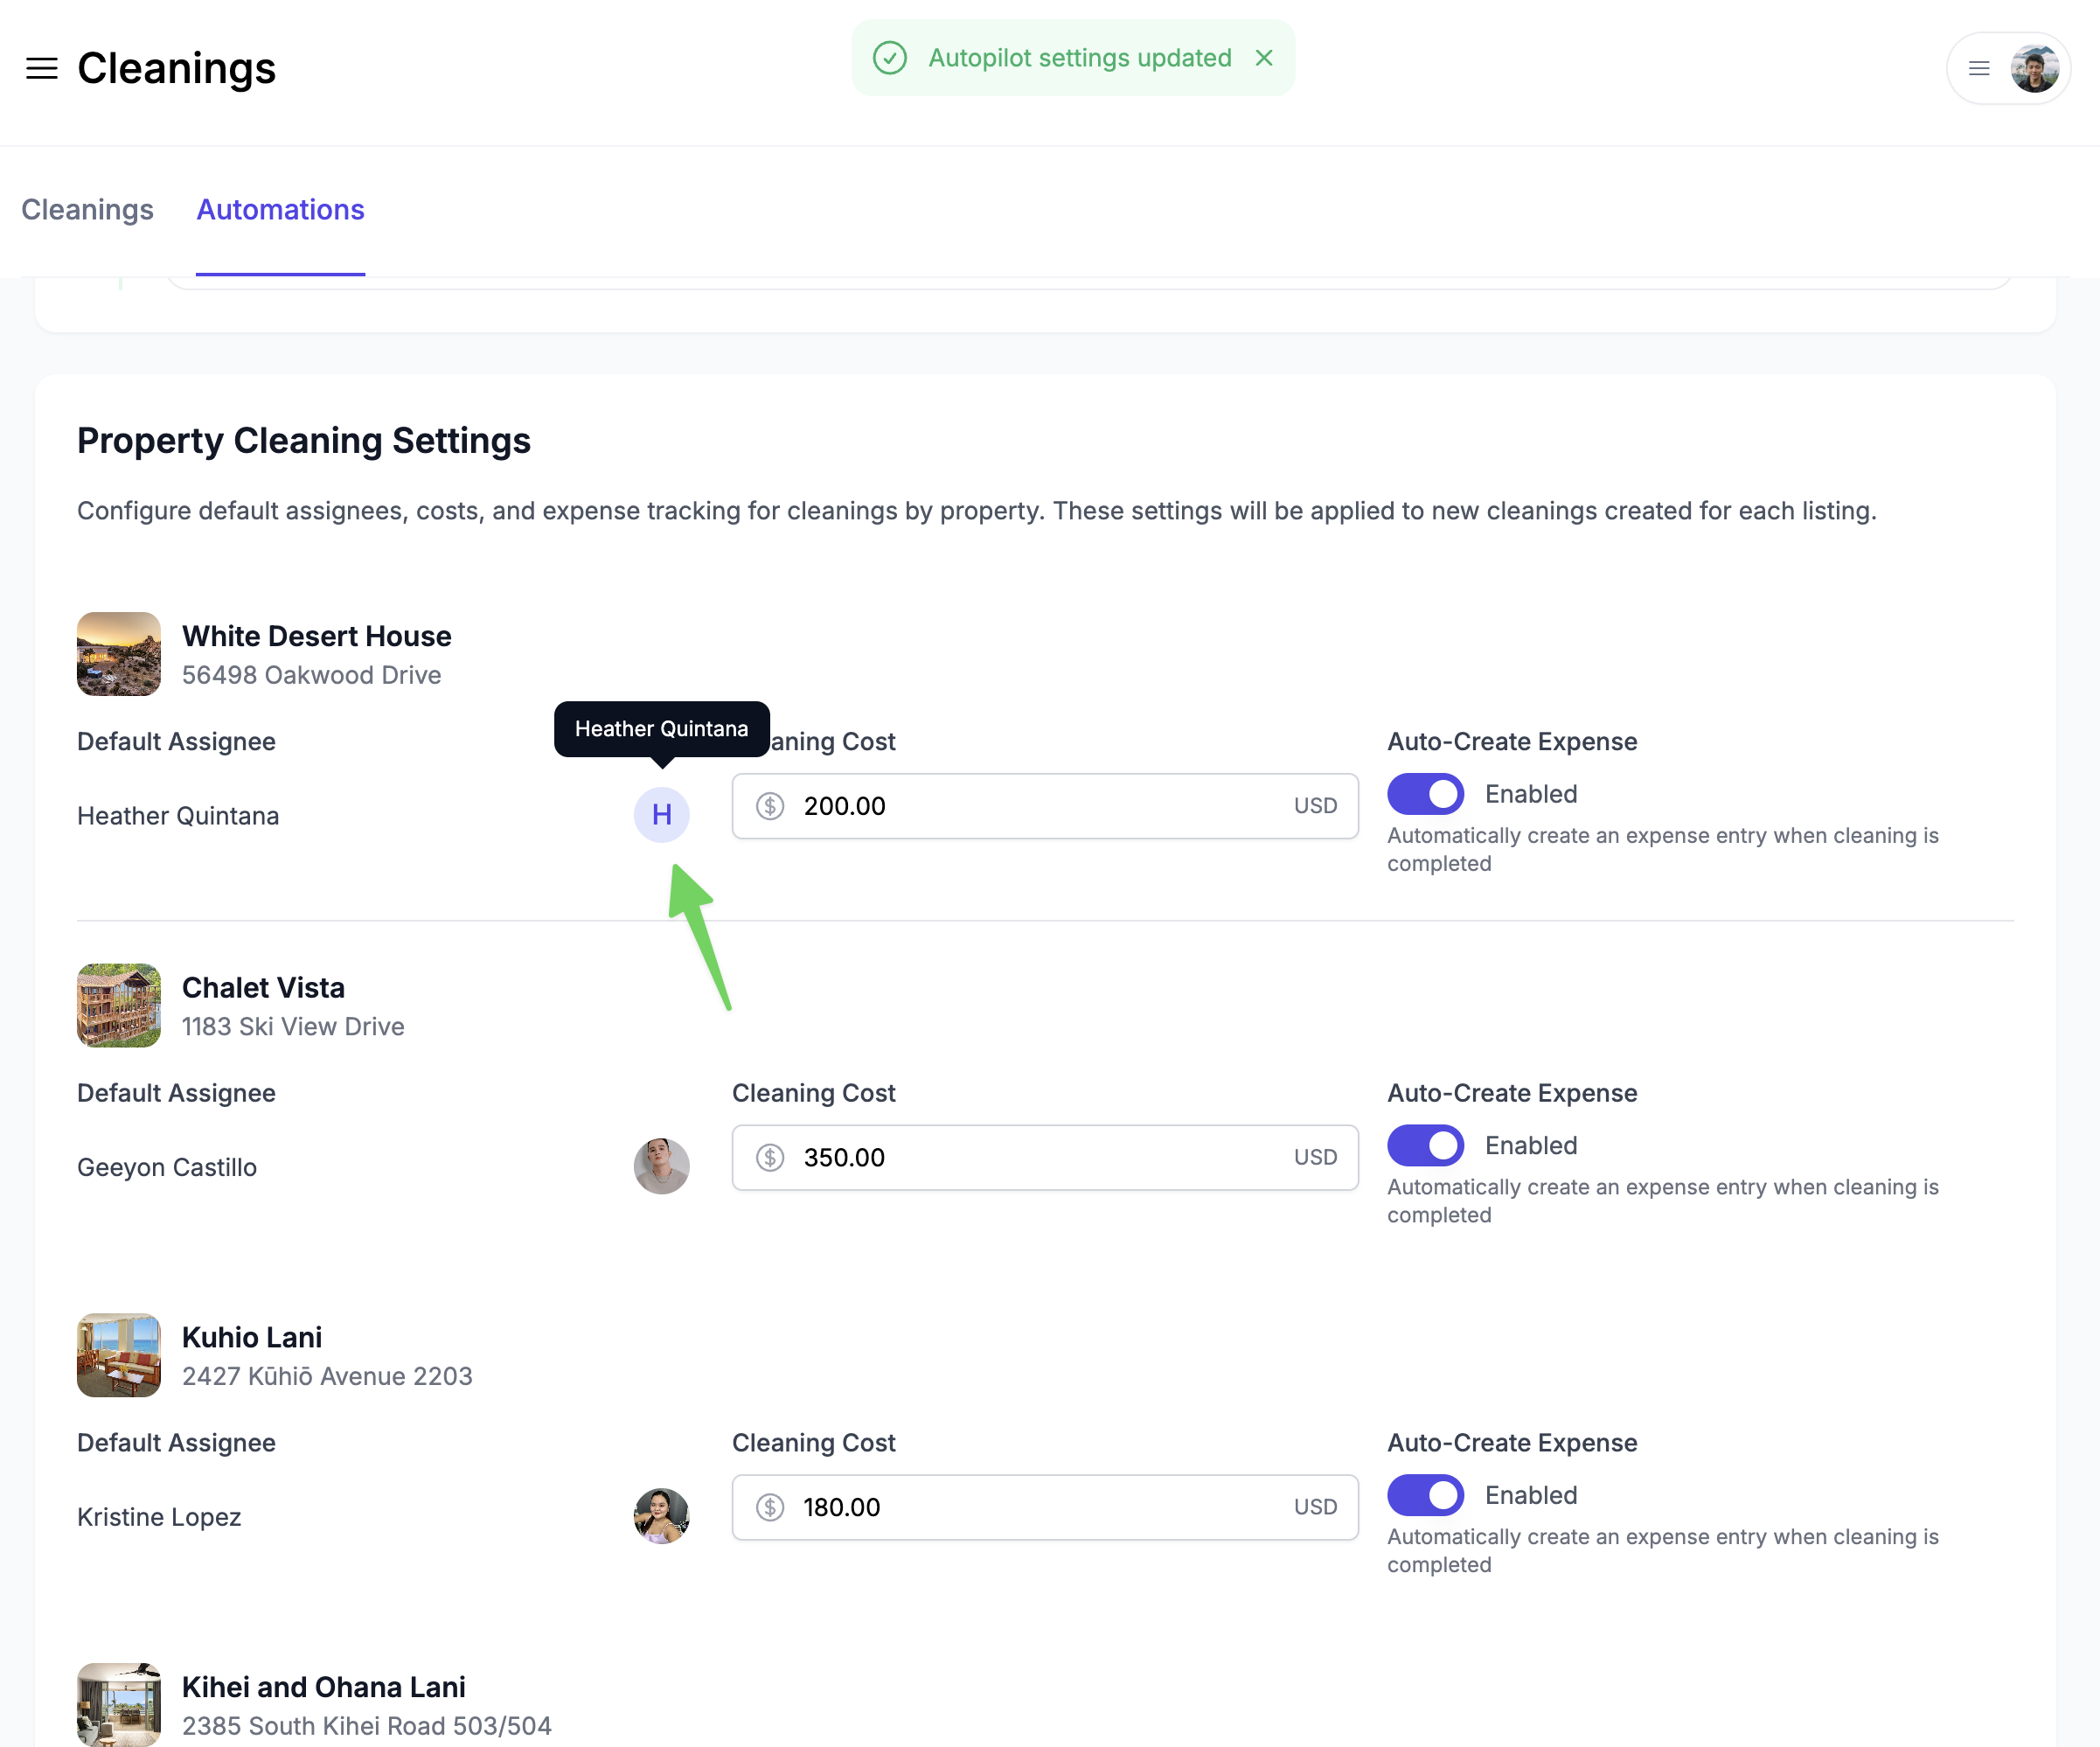The width and height of the screenshot is (2100, 1747).
Task: Select the Automations tab
Action: point(280,209)
